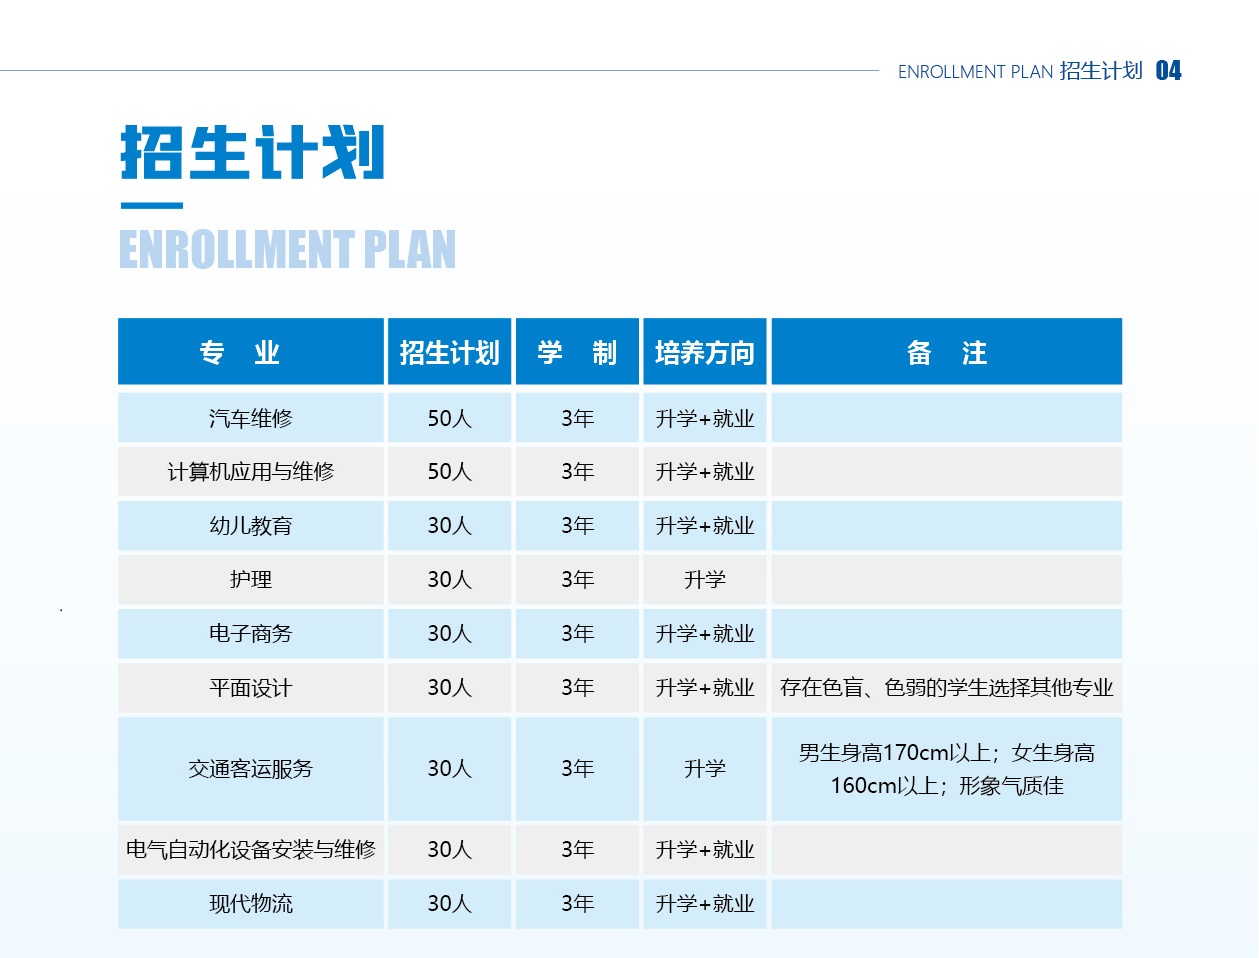1259x958 pixels.
Task: Click the 平面设计 row
Action: coord(250,687)
